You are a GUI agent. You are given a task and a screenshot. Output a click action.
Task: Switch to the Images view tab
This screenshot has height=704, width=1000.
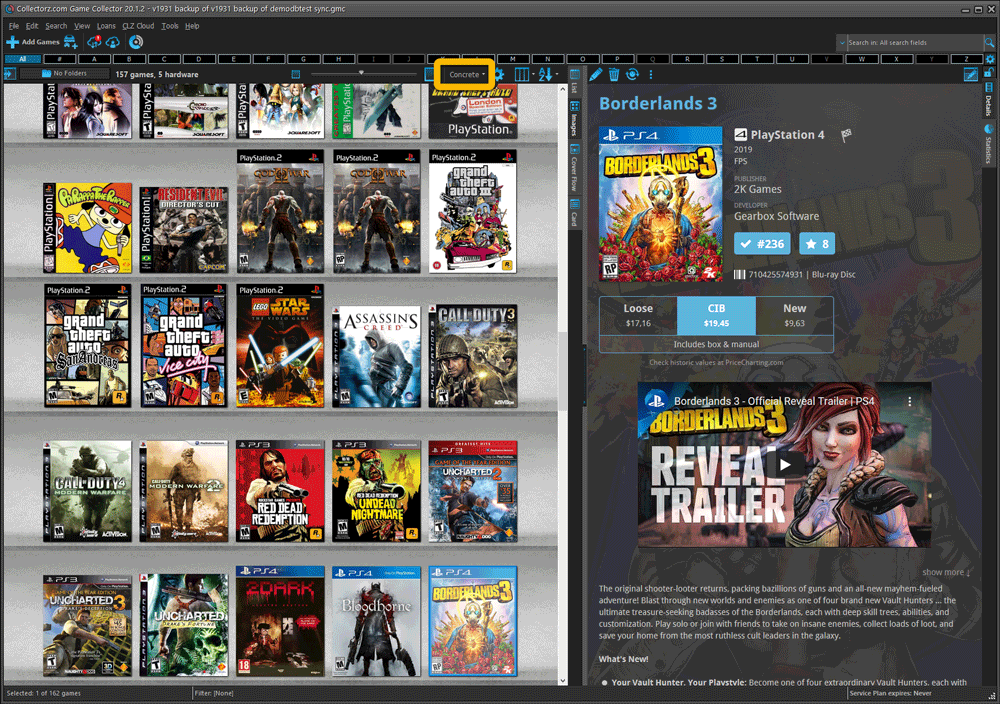click(575, 119)
